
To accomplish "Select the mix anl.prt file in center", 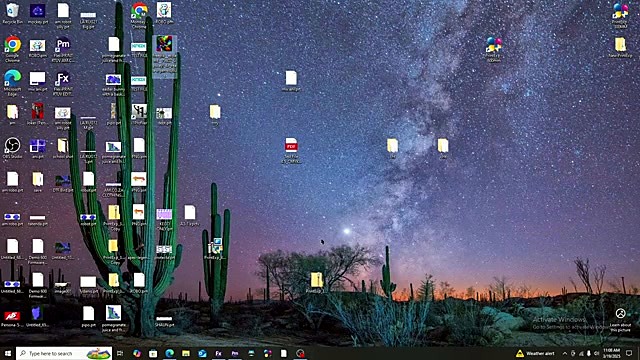I will (x=291, y=80).
